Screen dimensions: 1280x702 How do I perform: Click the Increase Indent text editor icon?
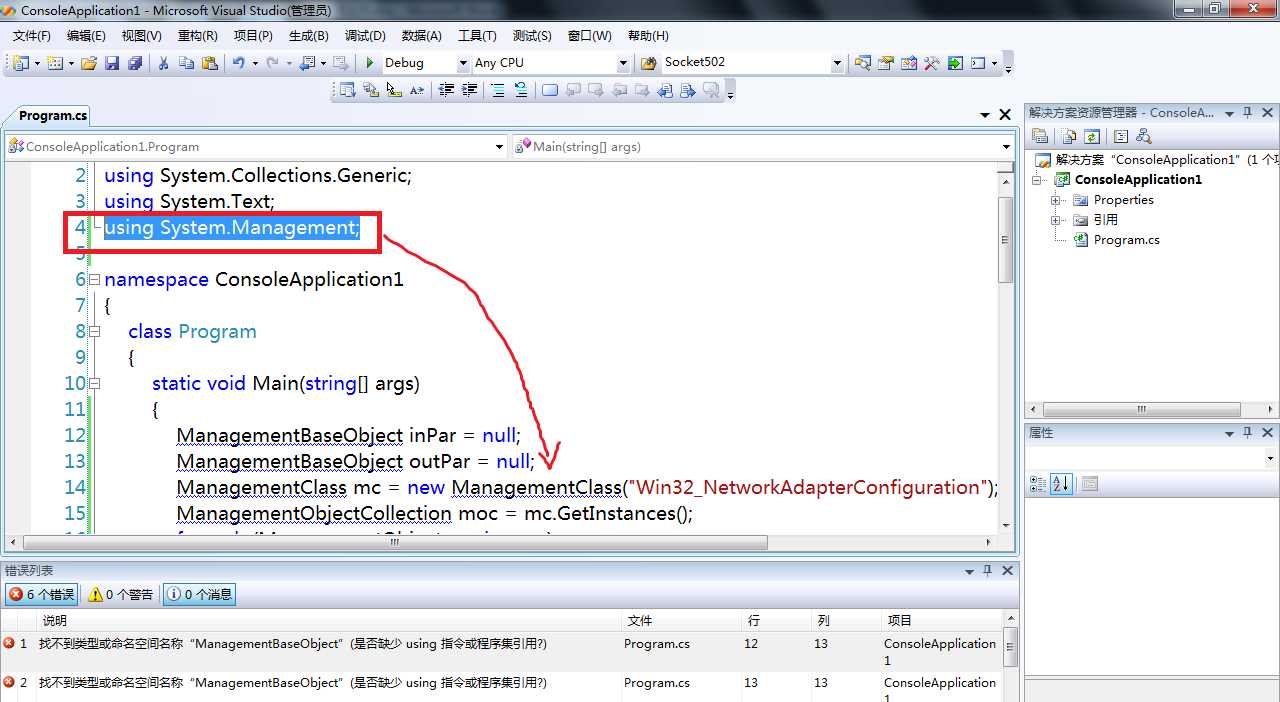point(468,90)
